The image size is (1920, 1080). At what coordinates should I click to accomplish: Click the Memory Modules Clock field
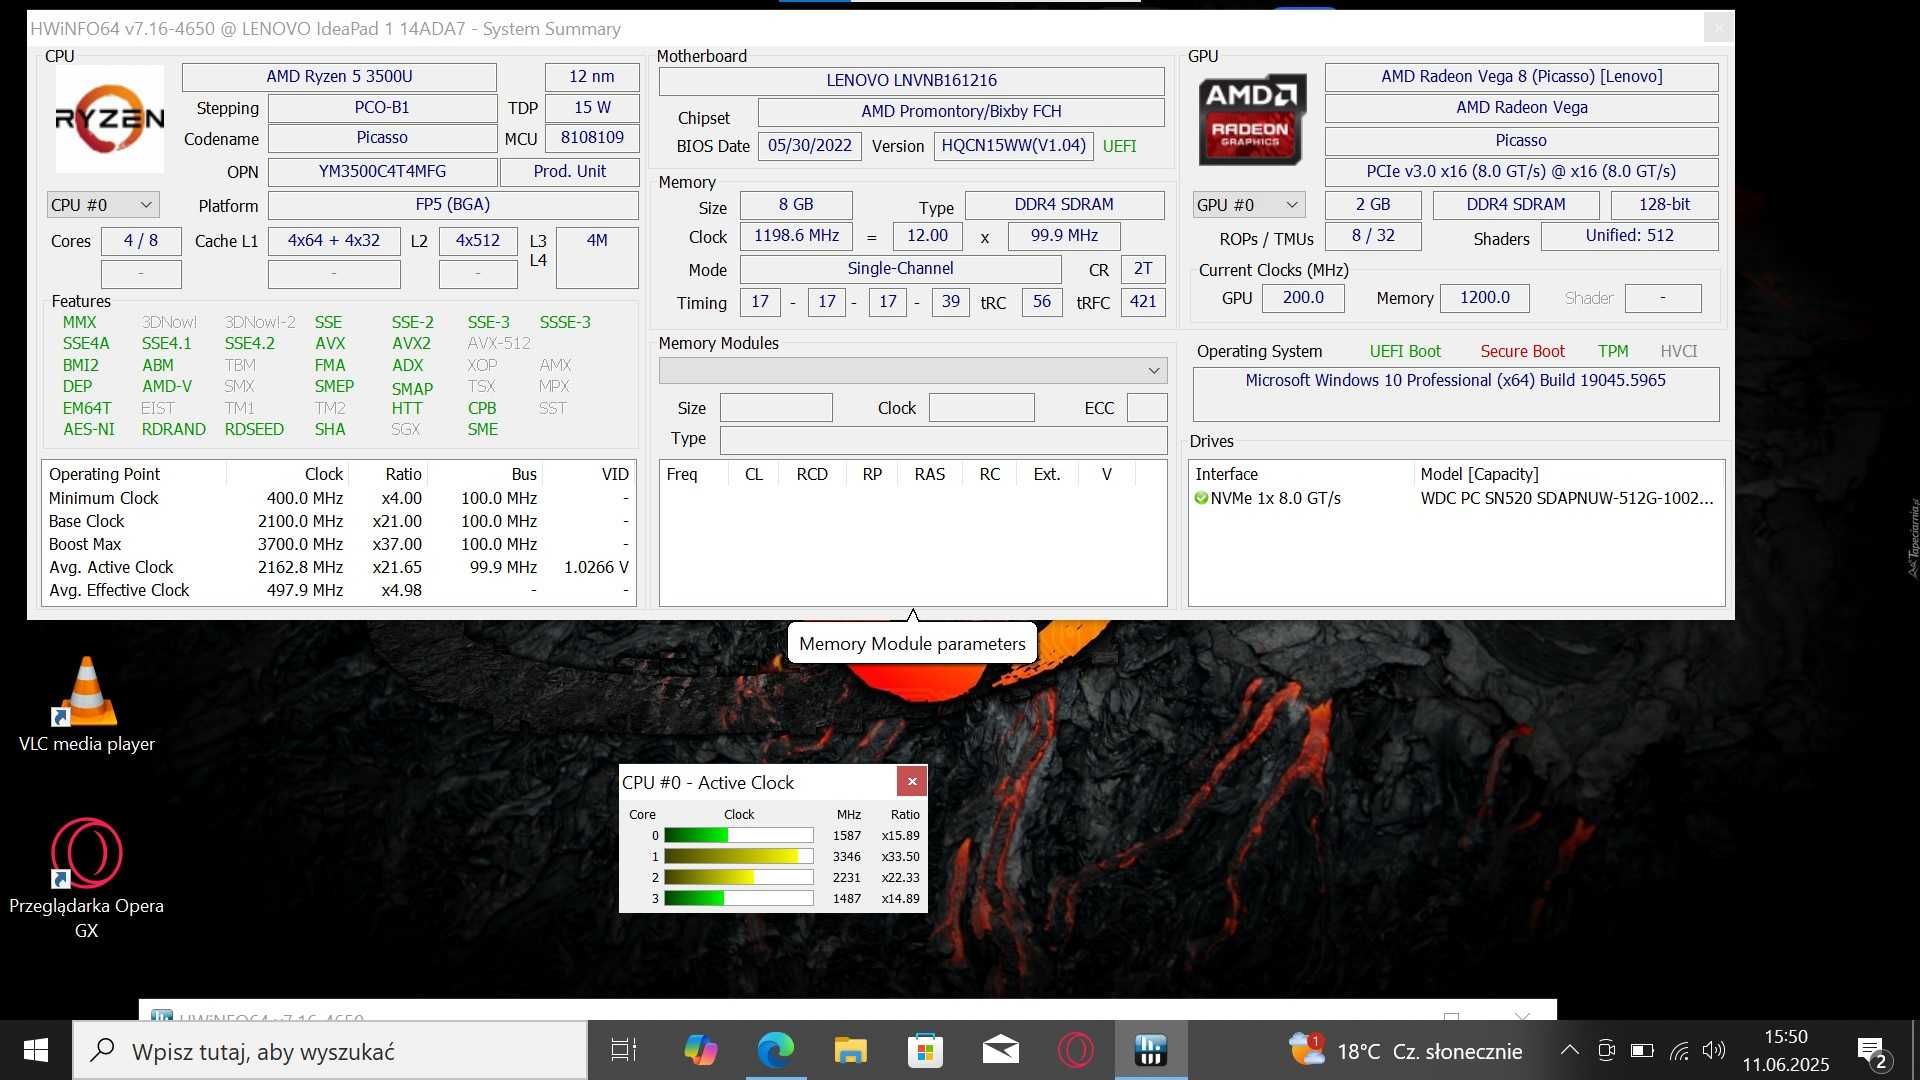982,408
